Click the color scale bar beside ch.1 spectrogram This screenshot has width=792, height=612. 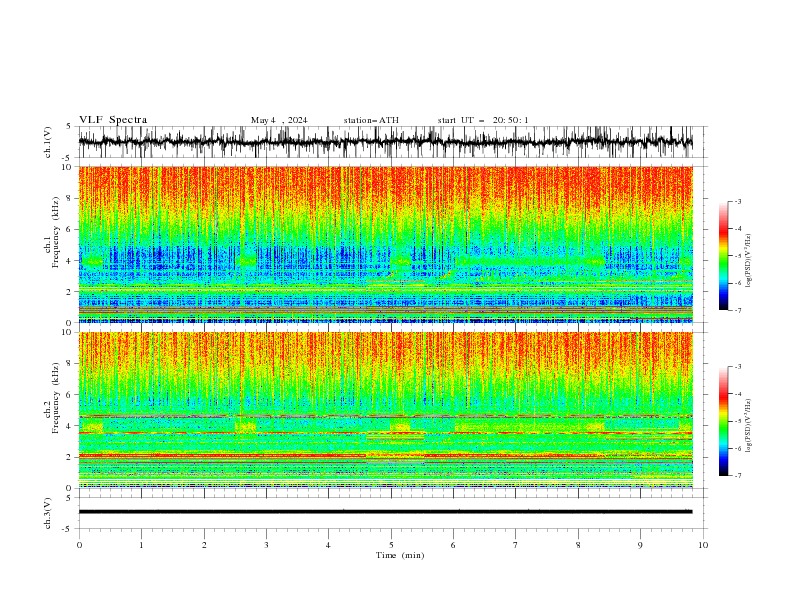click(x=724, y=256)
